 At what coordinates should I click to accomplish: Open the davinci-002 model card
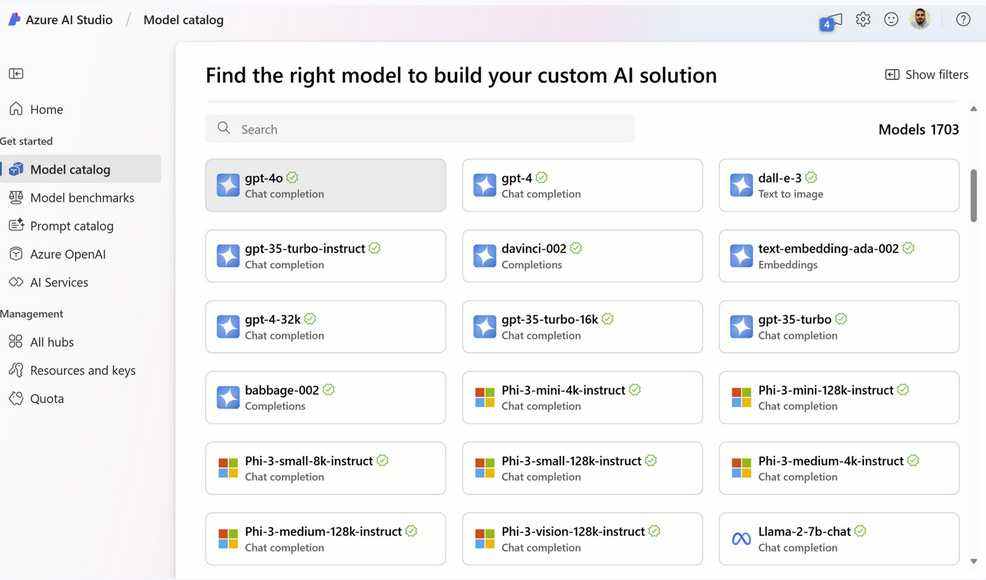coord(582,256)
